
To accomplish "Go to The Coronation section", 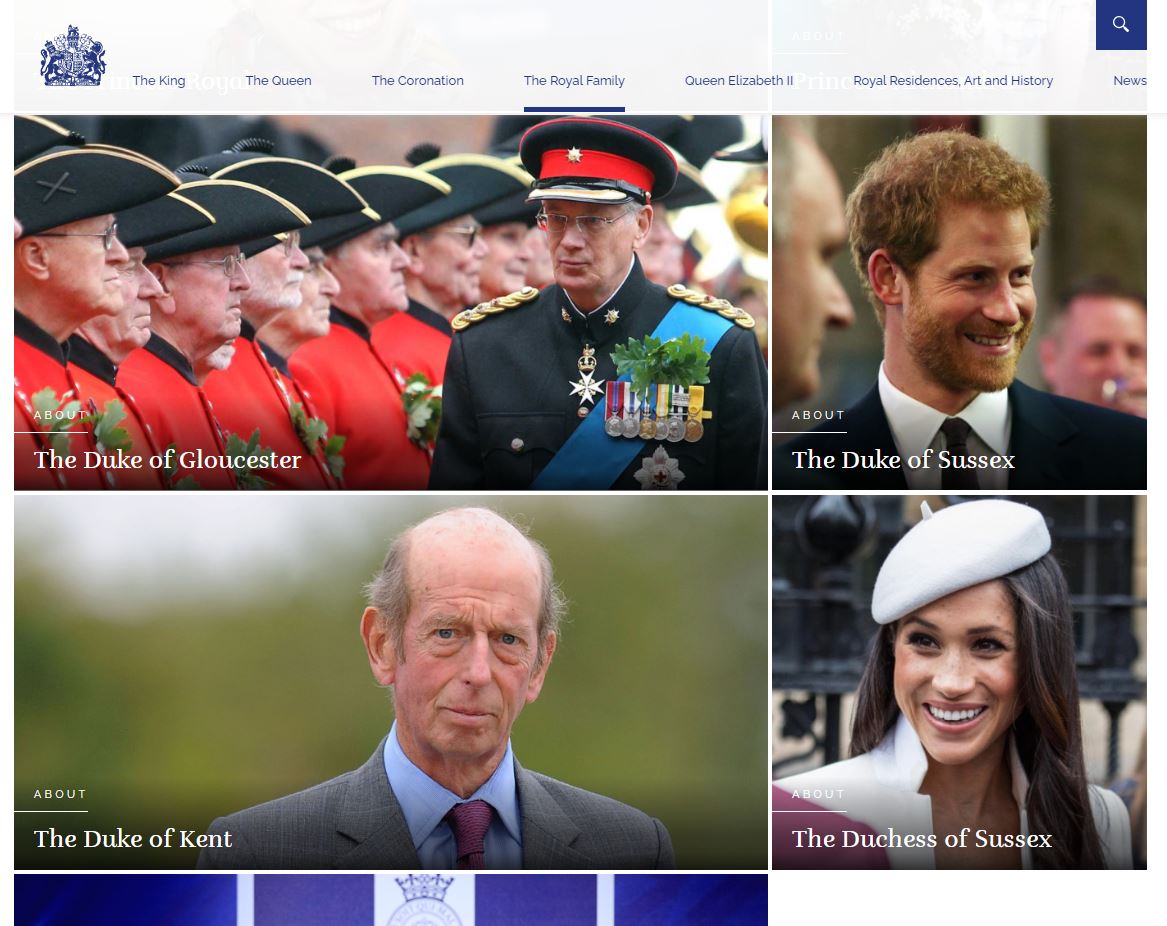I will tap(418, 80).
